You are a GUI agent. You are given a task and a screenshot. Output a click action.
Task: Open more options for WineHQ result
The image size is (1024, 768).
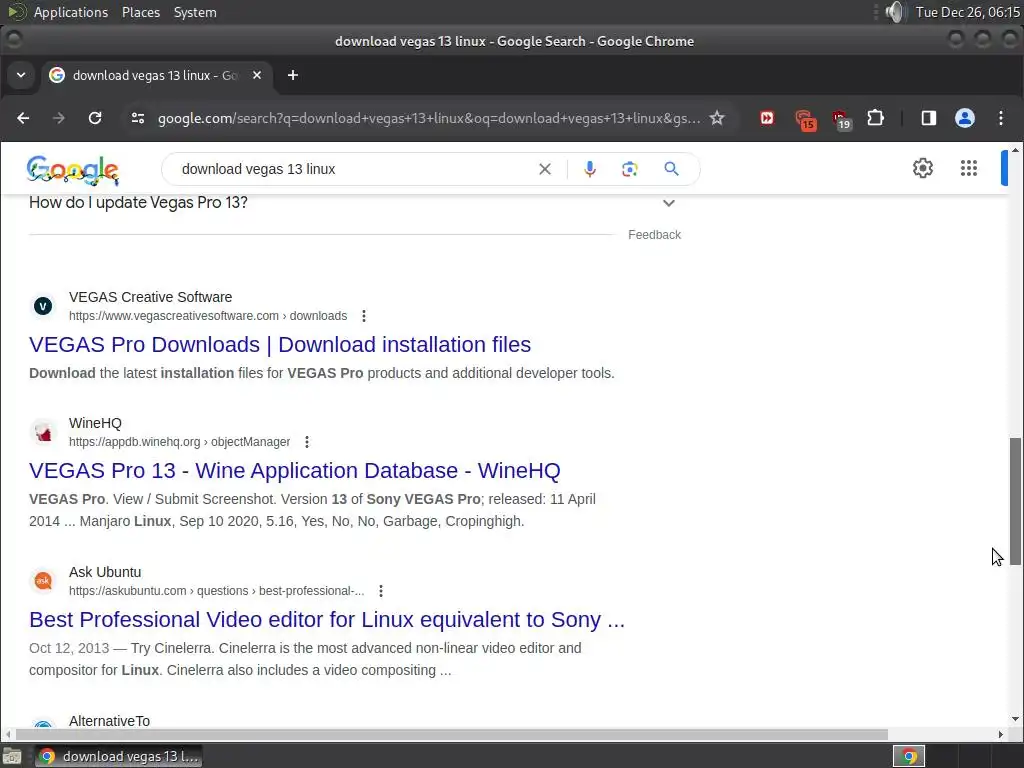(x=307, y=442)
